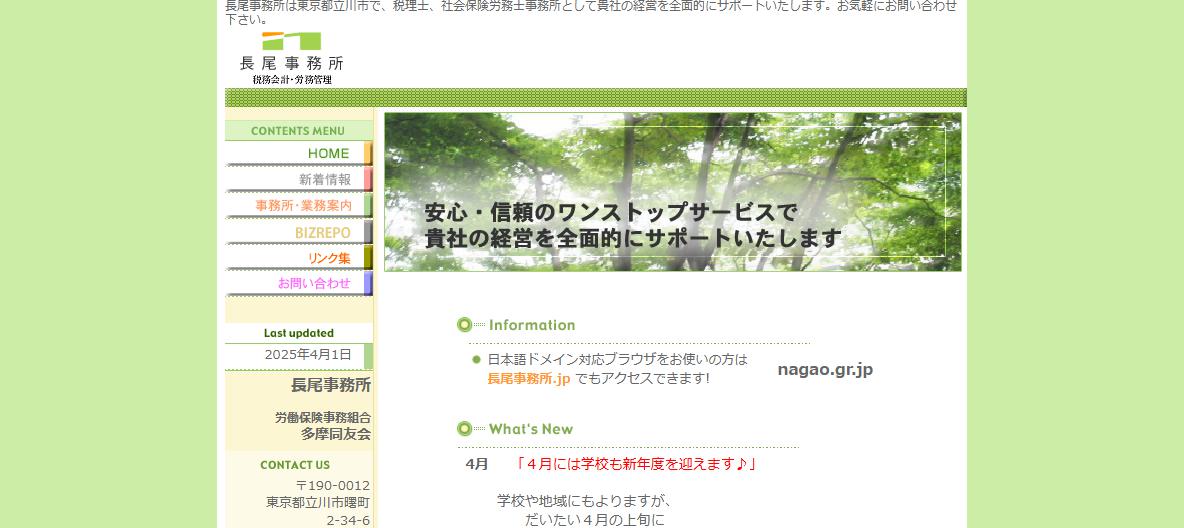Click the CONTACT US heading
Viewport: 1184px width, 528px height.
point(295,465)
